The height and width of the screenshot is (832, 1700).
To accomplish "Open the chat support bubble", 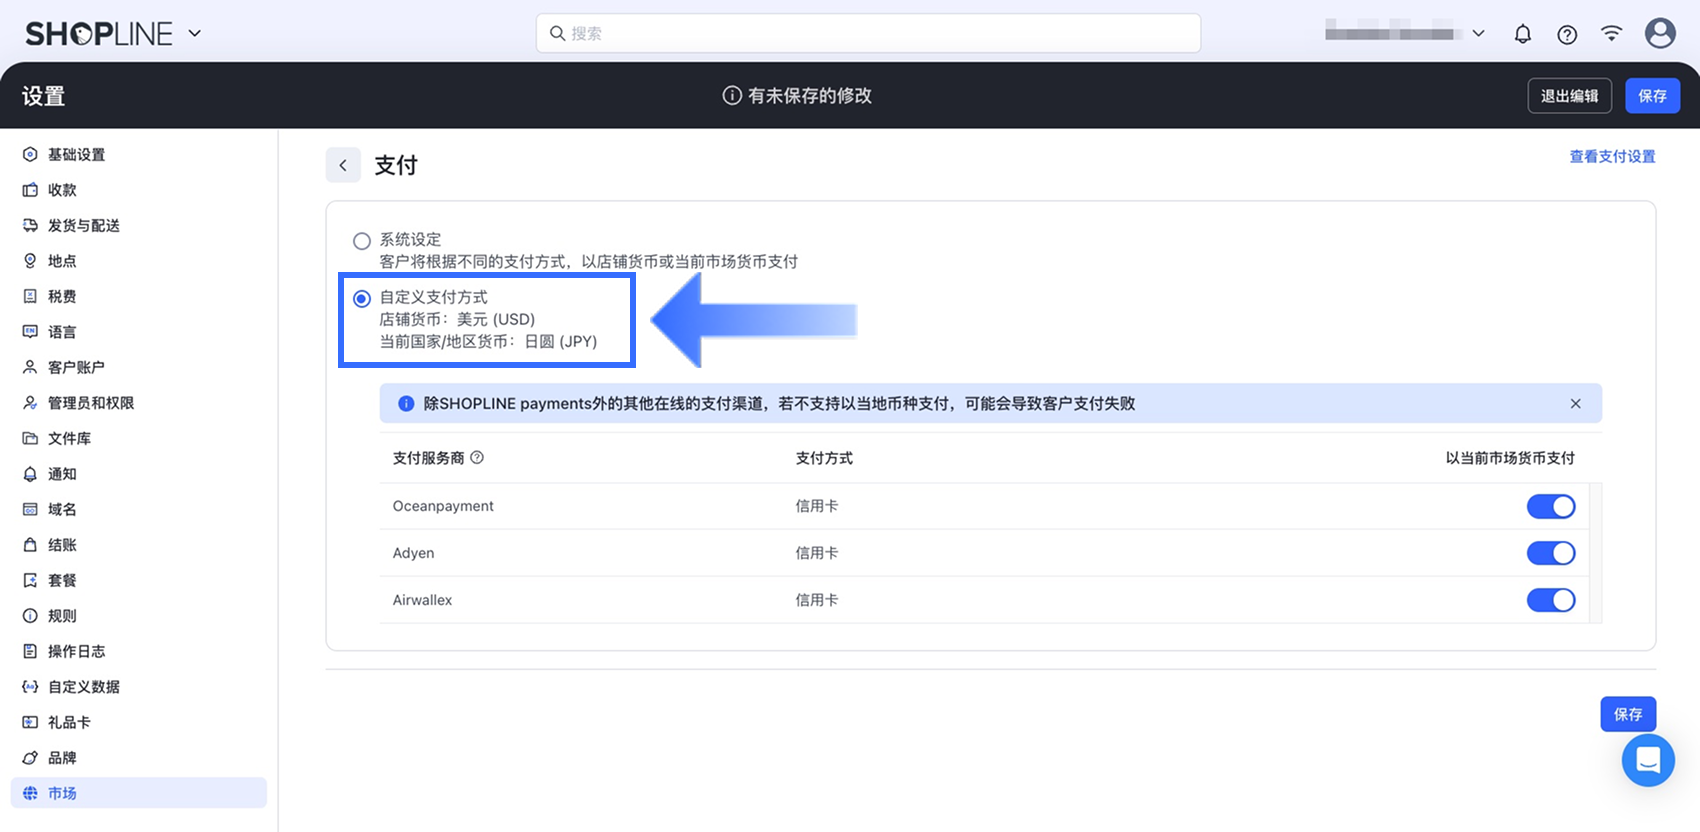I will pos(1648,760).
